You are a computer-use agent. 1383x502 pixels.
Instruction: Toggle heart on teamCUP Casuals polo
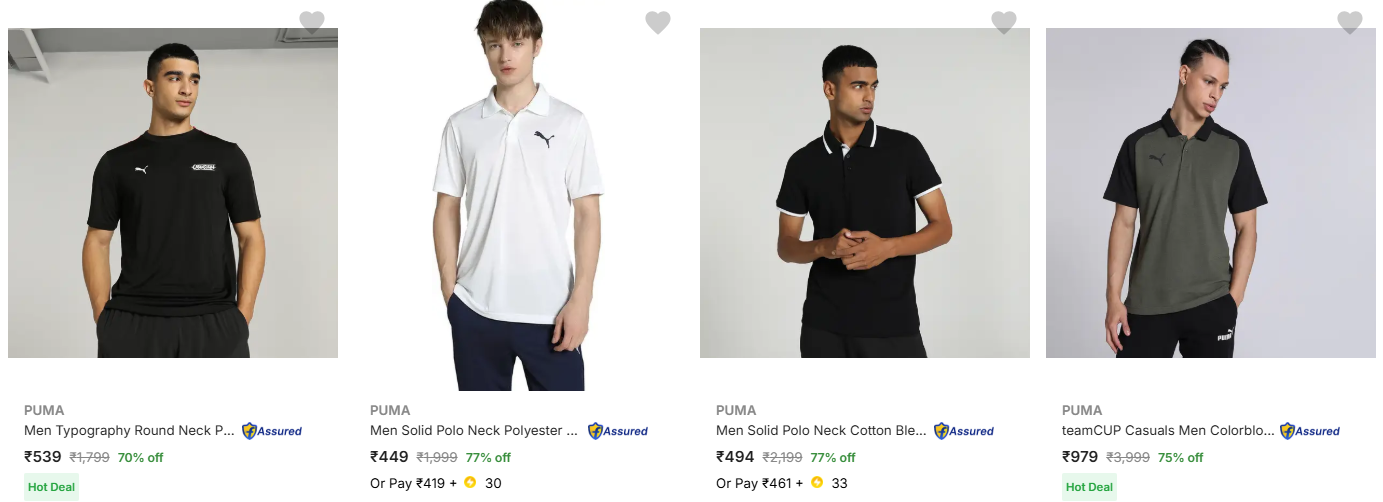tap(1350, 22)
